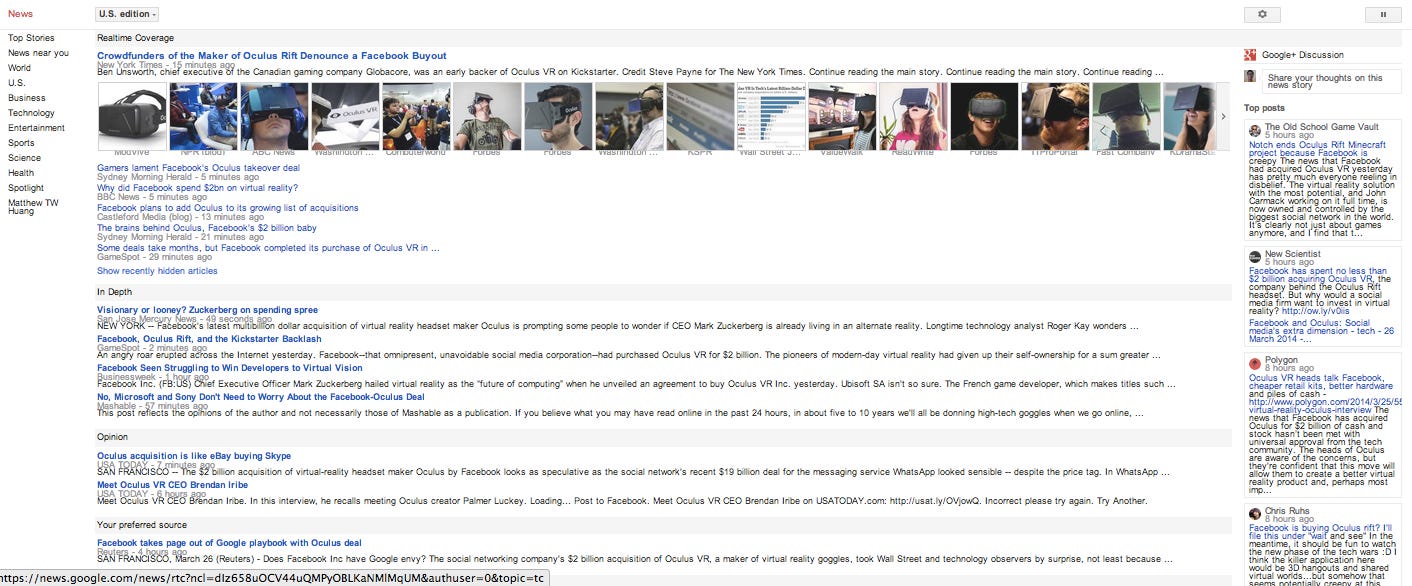1412x586 pixels.
Task: Click the Google+ Discussion icon
Action: pos(1250,55)
